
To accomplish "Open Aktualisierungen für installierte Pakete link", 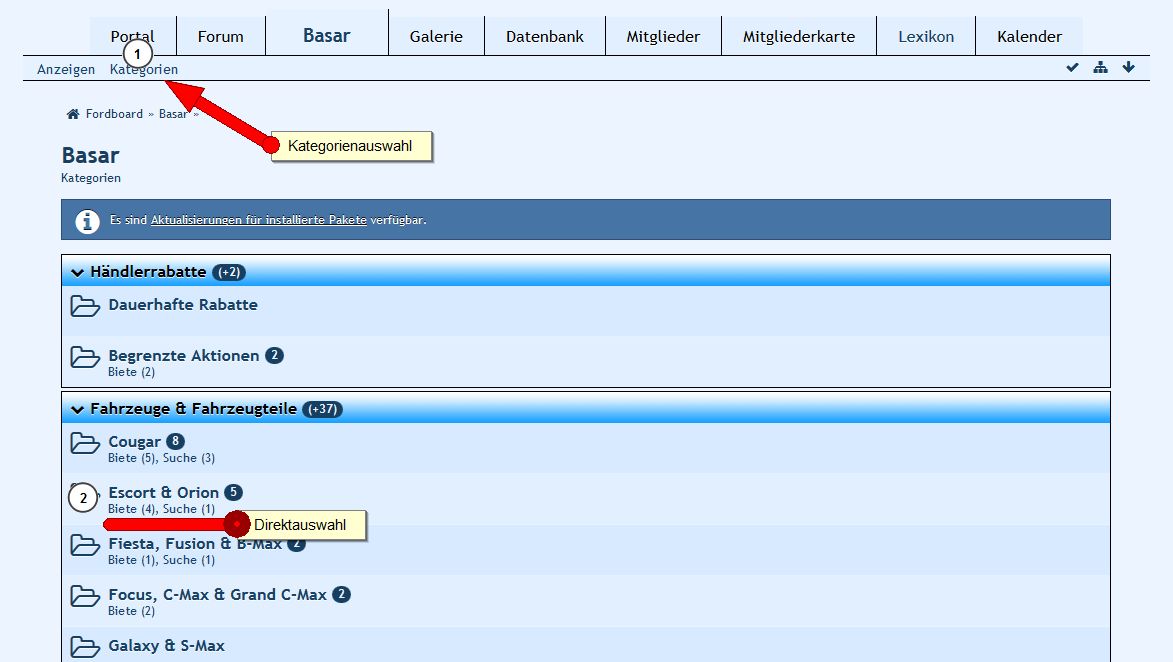I will coord(259,220).
